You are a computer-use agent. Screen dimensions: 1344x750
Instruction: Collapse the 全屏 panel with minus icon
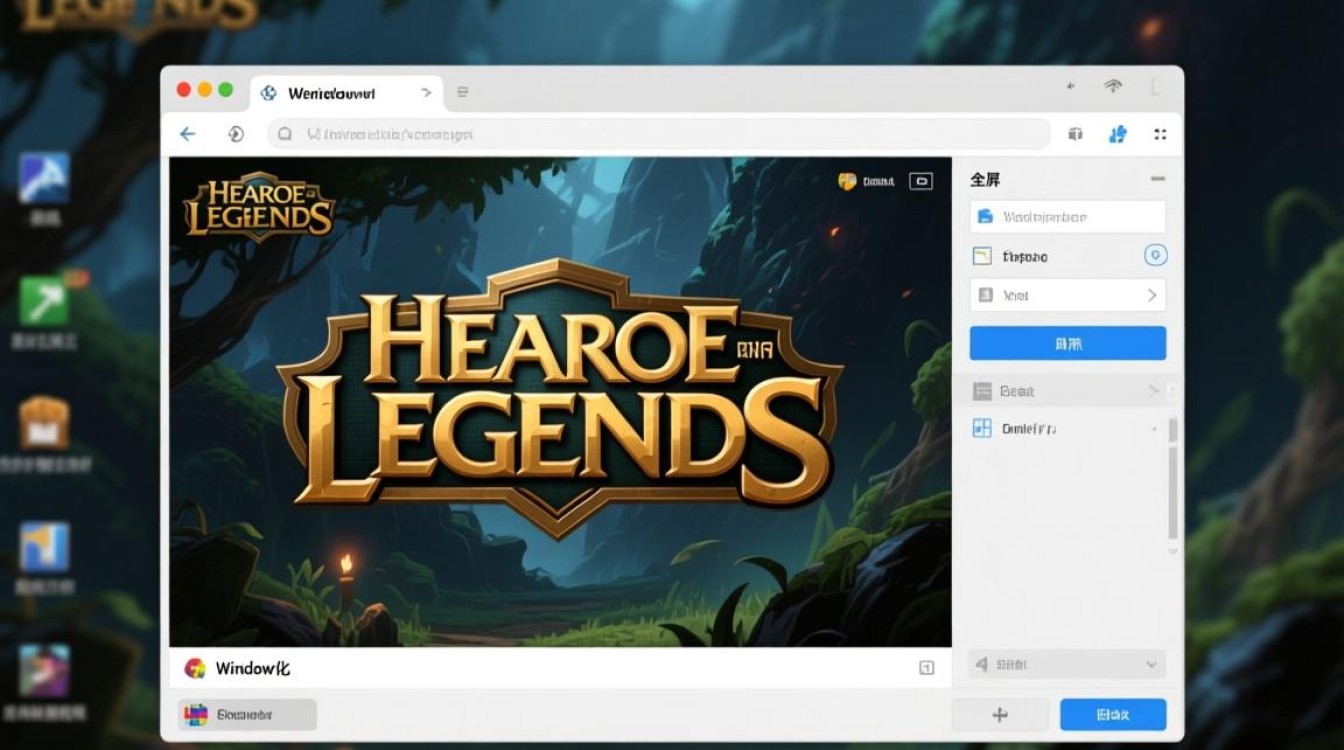click(1157, 179)
